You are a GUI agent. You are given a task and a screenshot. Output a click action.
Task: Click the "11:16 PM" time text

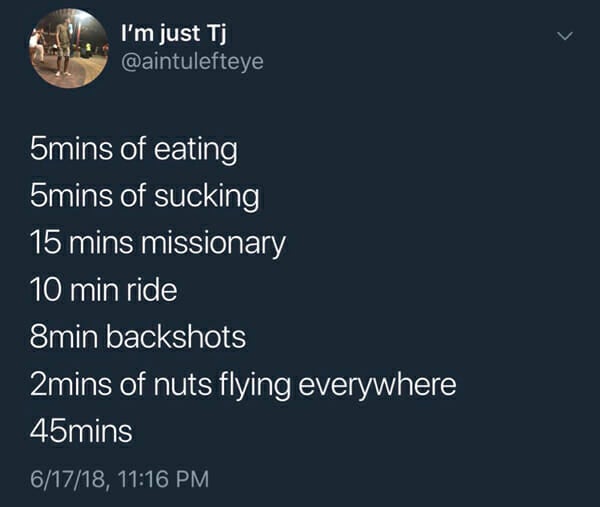164,479
